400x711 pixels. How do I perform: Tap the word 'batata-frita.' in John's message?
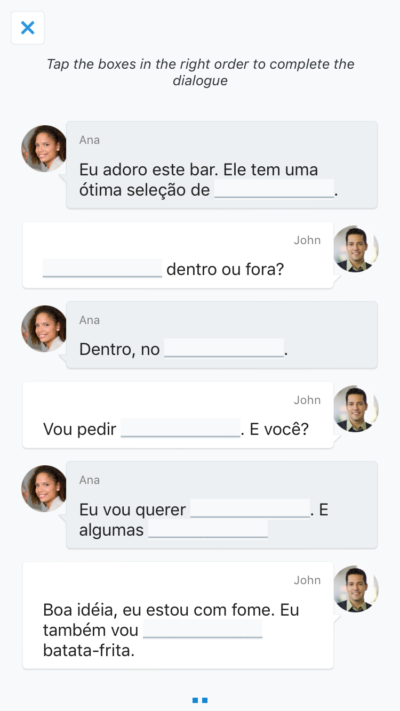pos(89,651)
